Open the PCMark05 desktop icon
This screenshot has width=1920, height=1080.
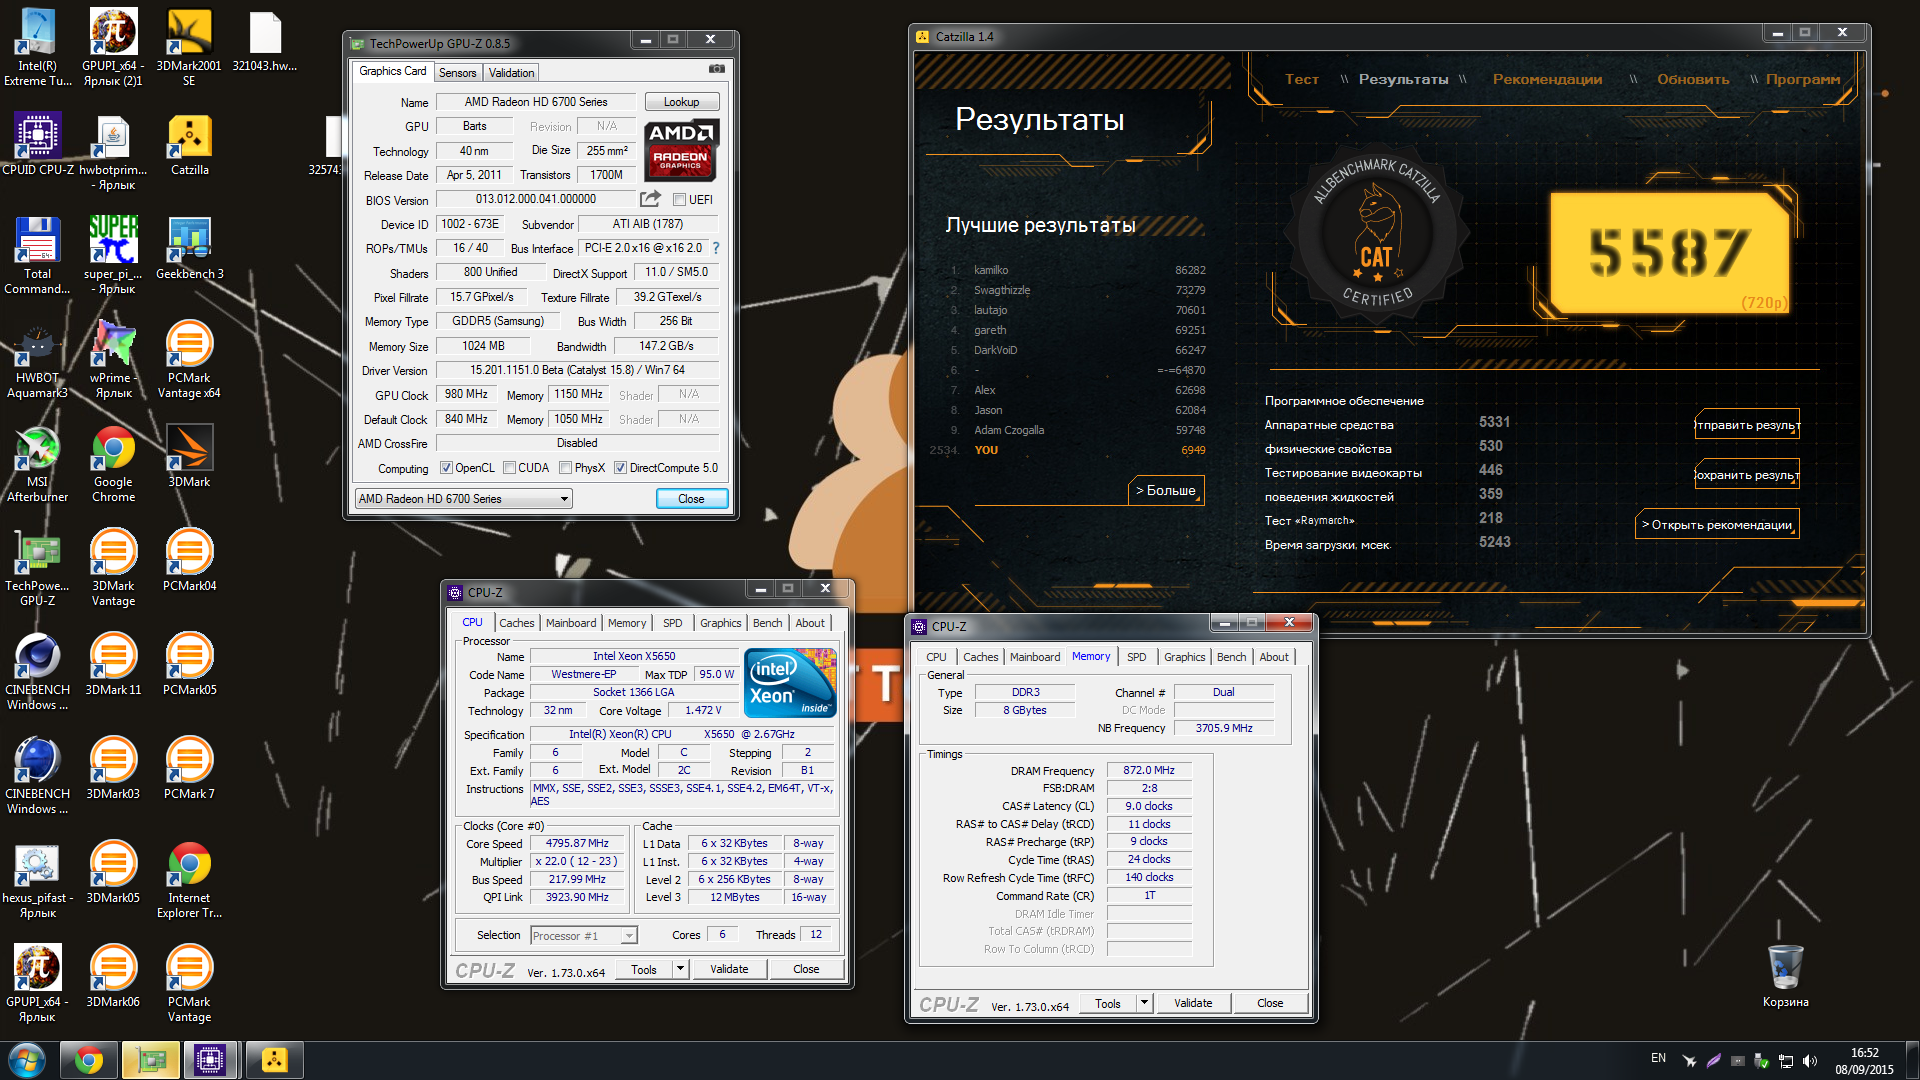pos(189,663)
